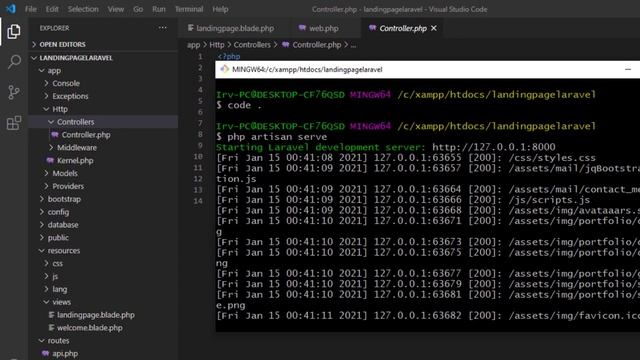640x360 pixels.
Task: Expand the Open Editors section
Action: (103, 44)
